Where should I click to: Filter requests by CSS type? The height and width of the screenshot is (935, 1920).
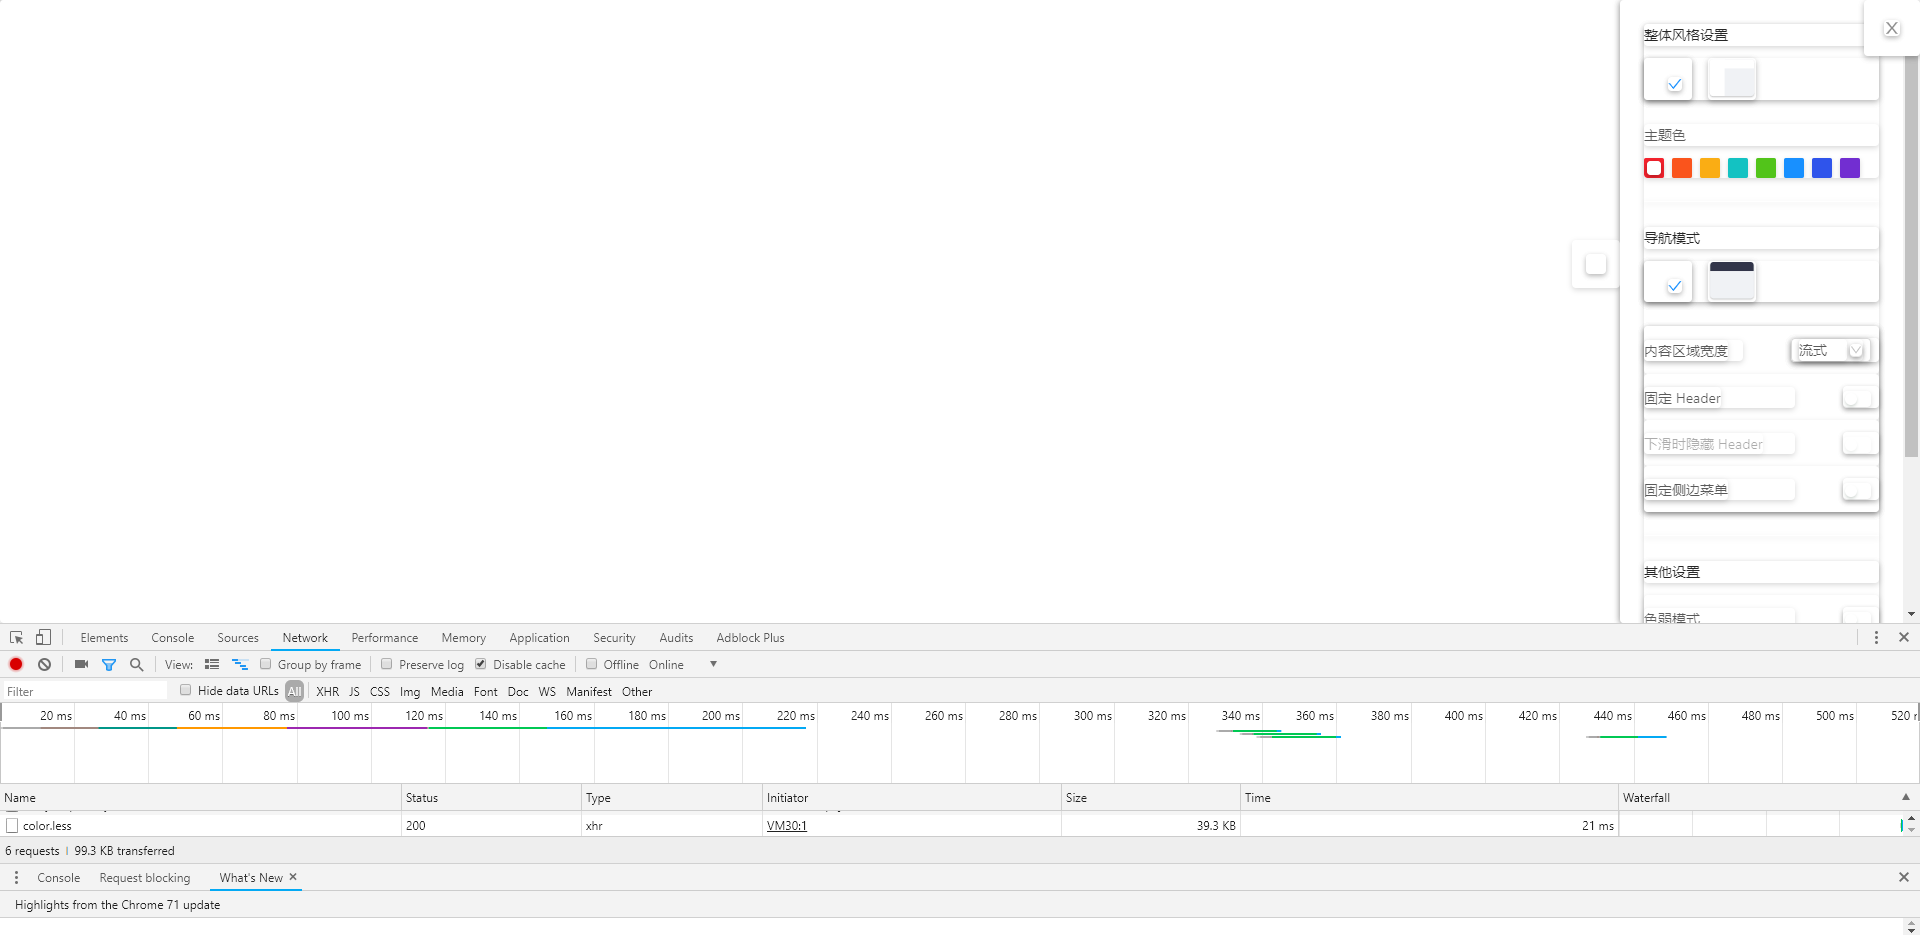pyautogui.click(x=380, y=691)
